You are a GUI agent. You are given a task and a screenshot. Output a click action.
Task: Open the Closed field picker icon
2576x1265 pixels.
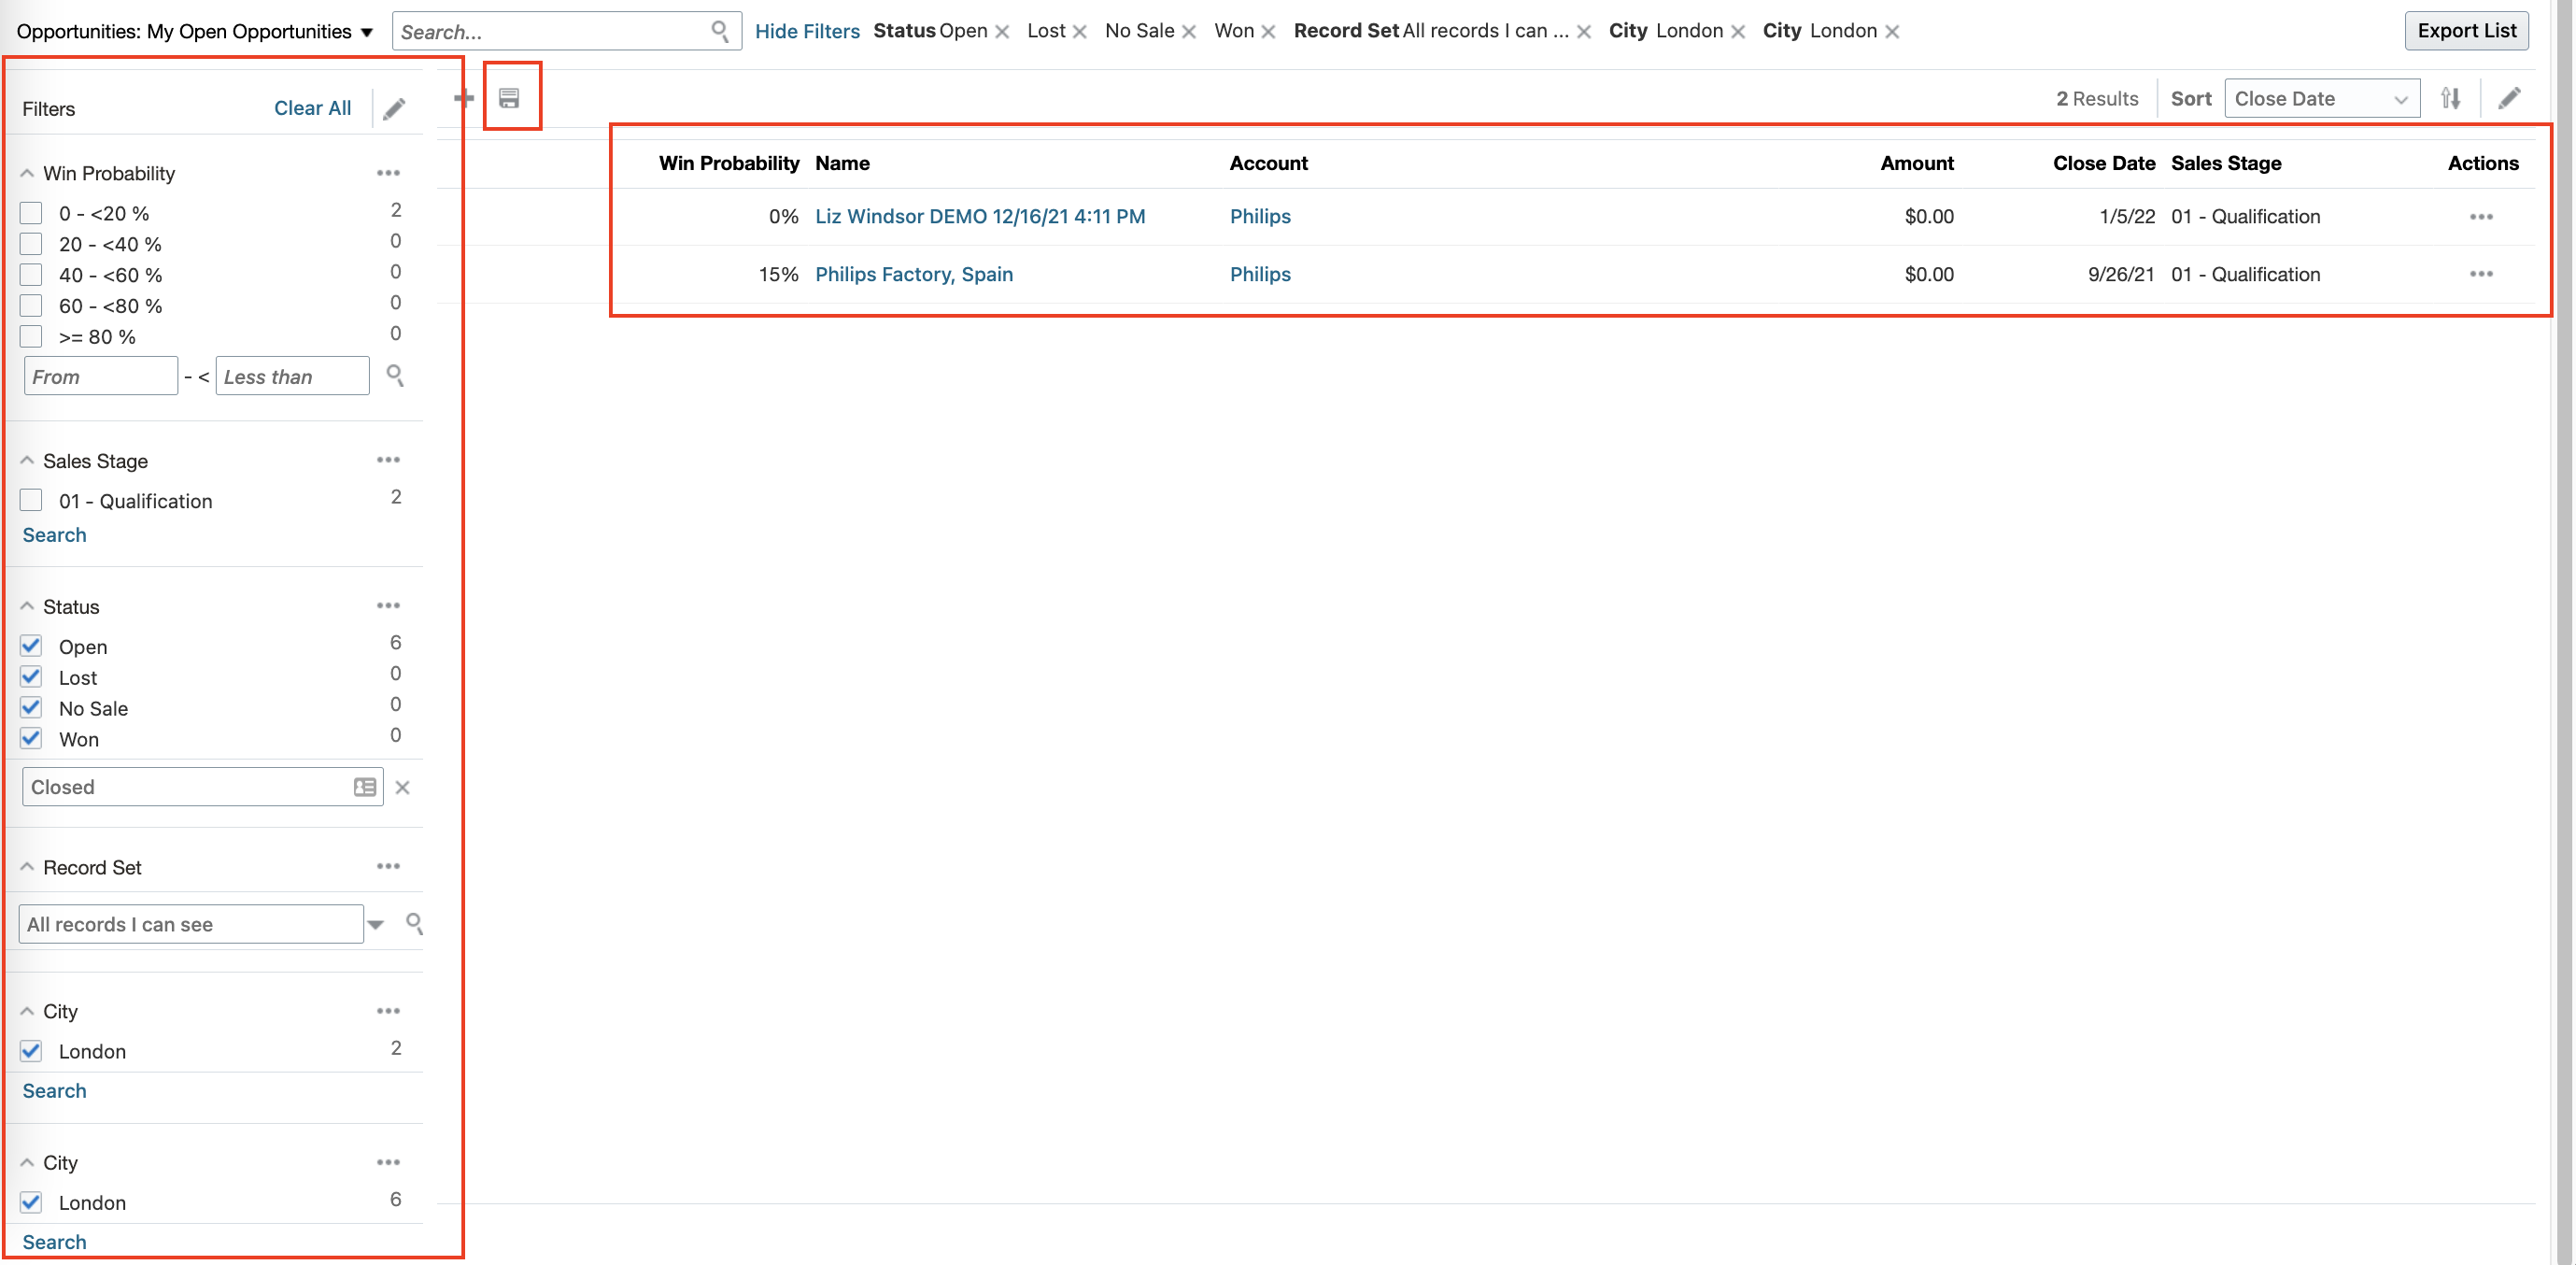(364, 787)
